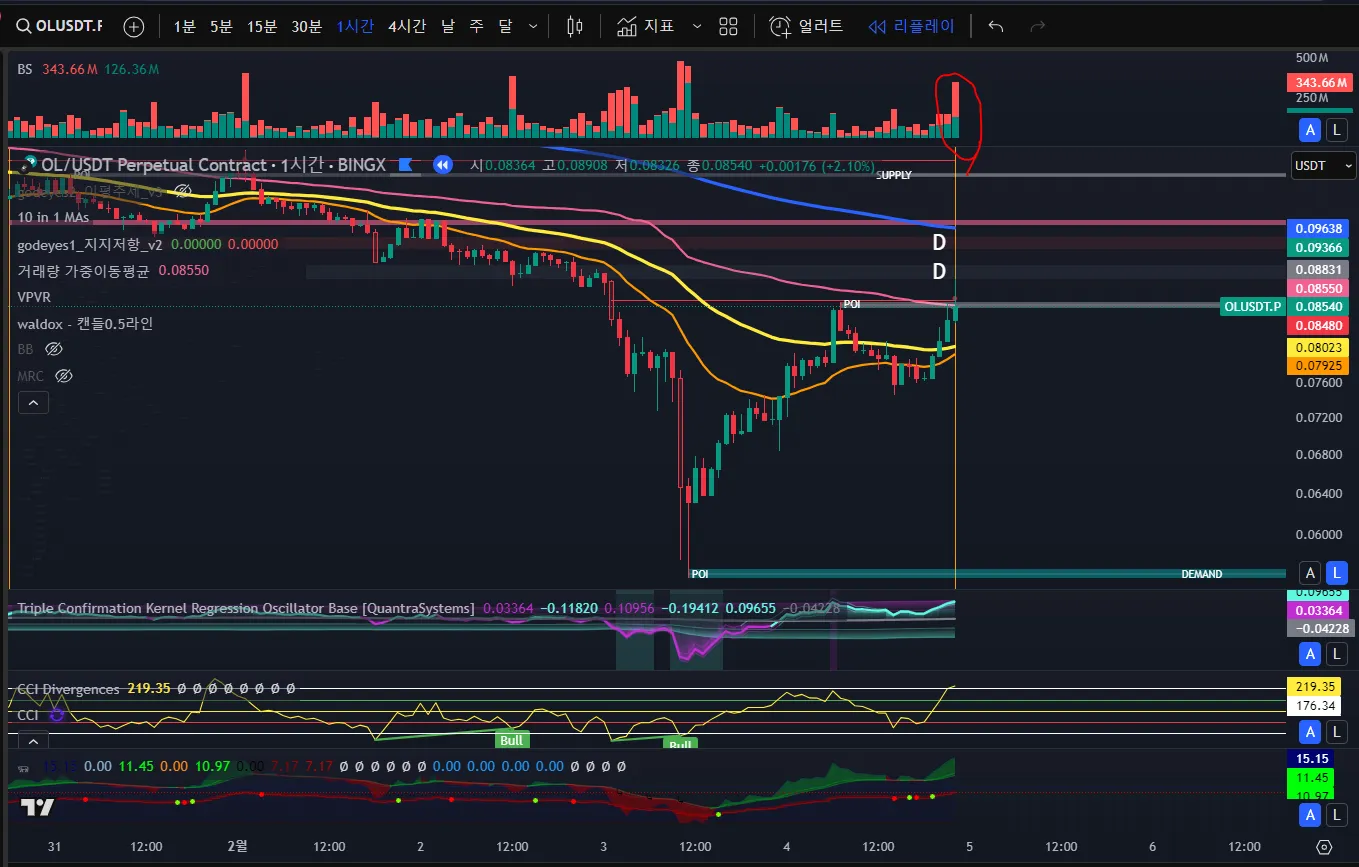The height and width of the screenshot is (867, 1359).
Task: Click the OL coin logo beside the chart title
Action: click(27, 165)
